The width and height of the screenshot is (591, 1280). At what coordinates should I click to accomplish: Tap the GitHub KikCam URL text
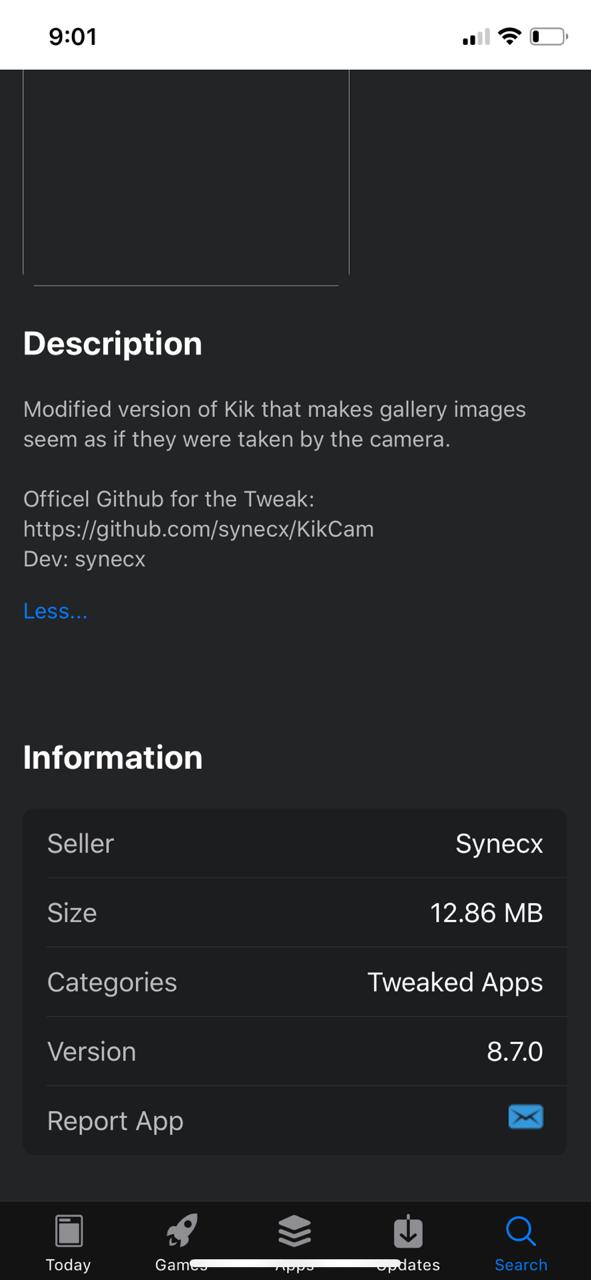(198, 529)
